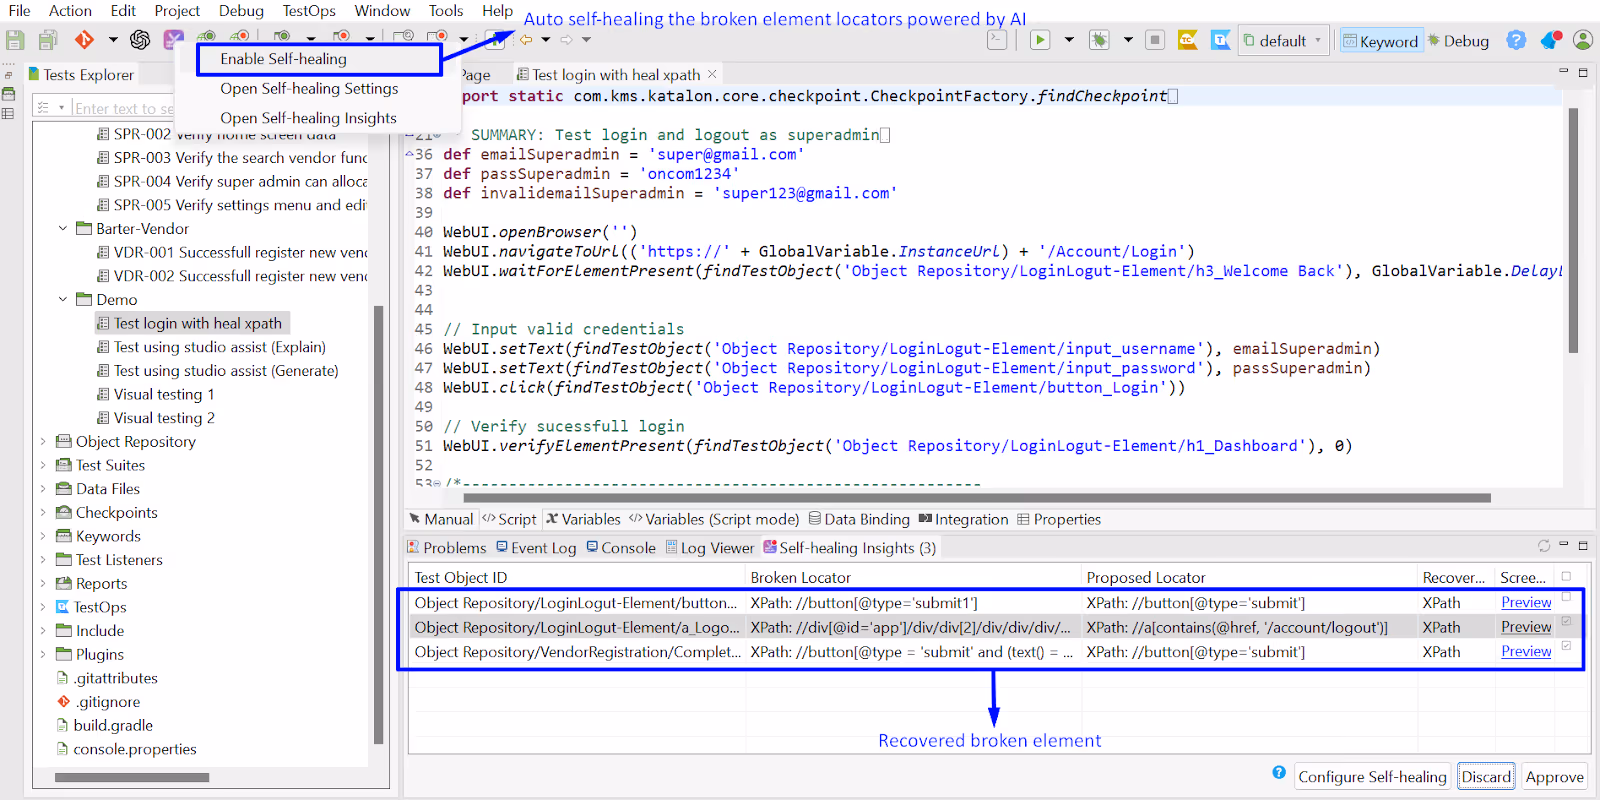Viewport: 1600px width, 800px height.
Task: Toggle checkbox for a_Logo... locator row
Action: click(1566, 621)
